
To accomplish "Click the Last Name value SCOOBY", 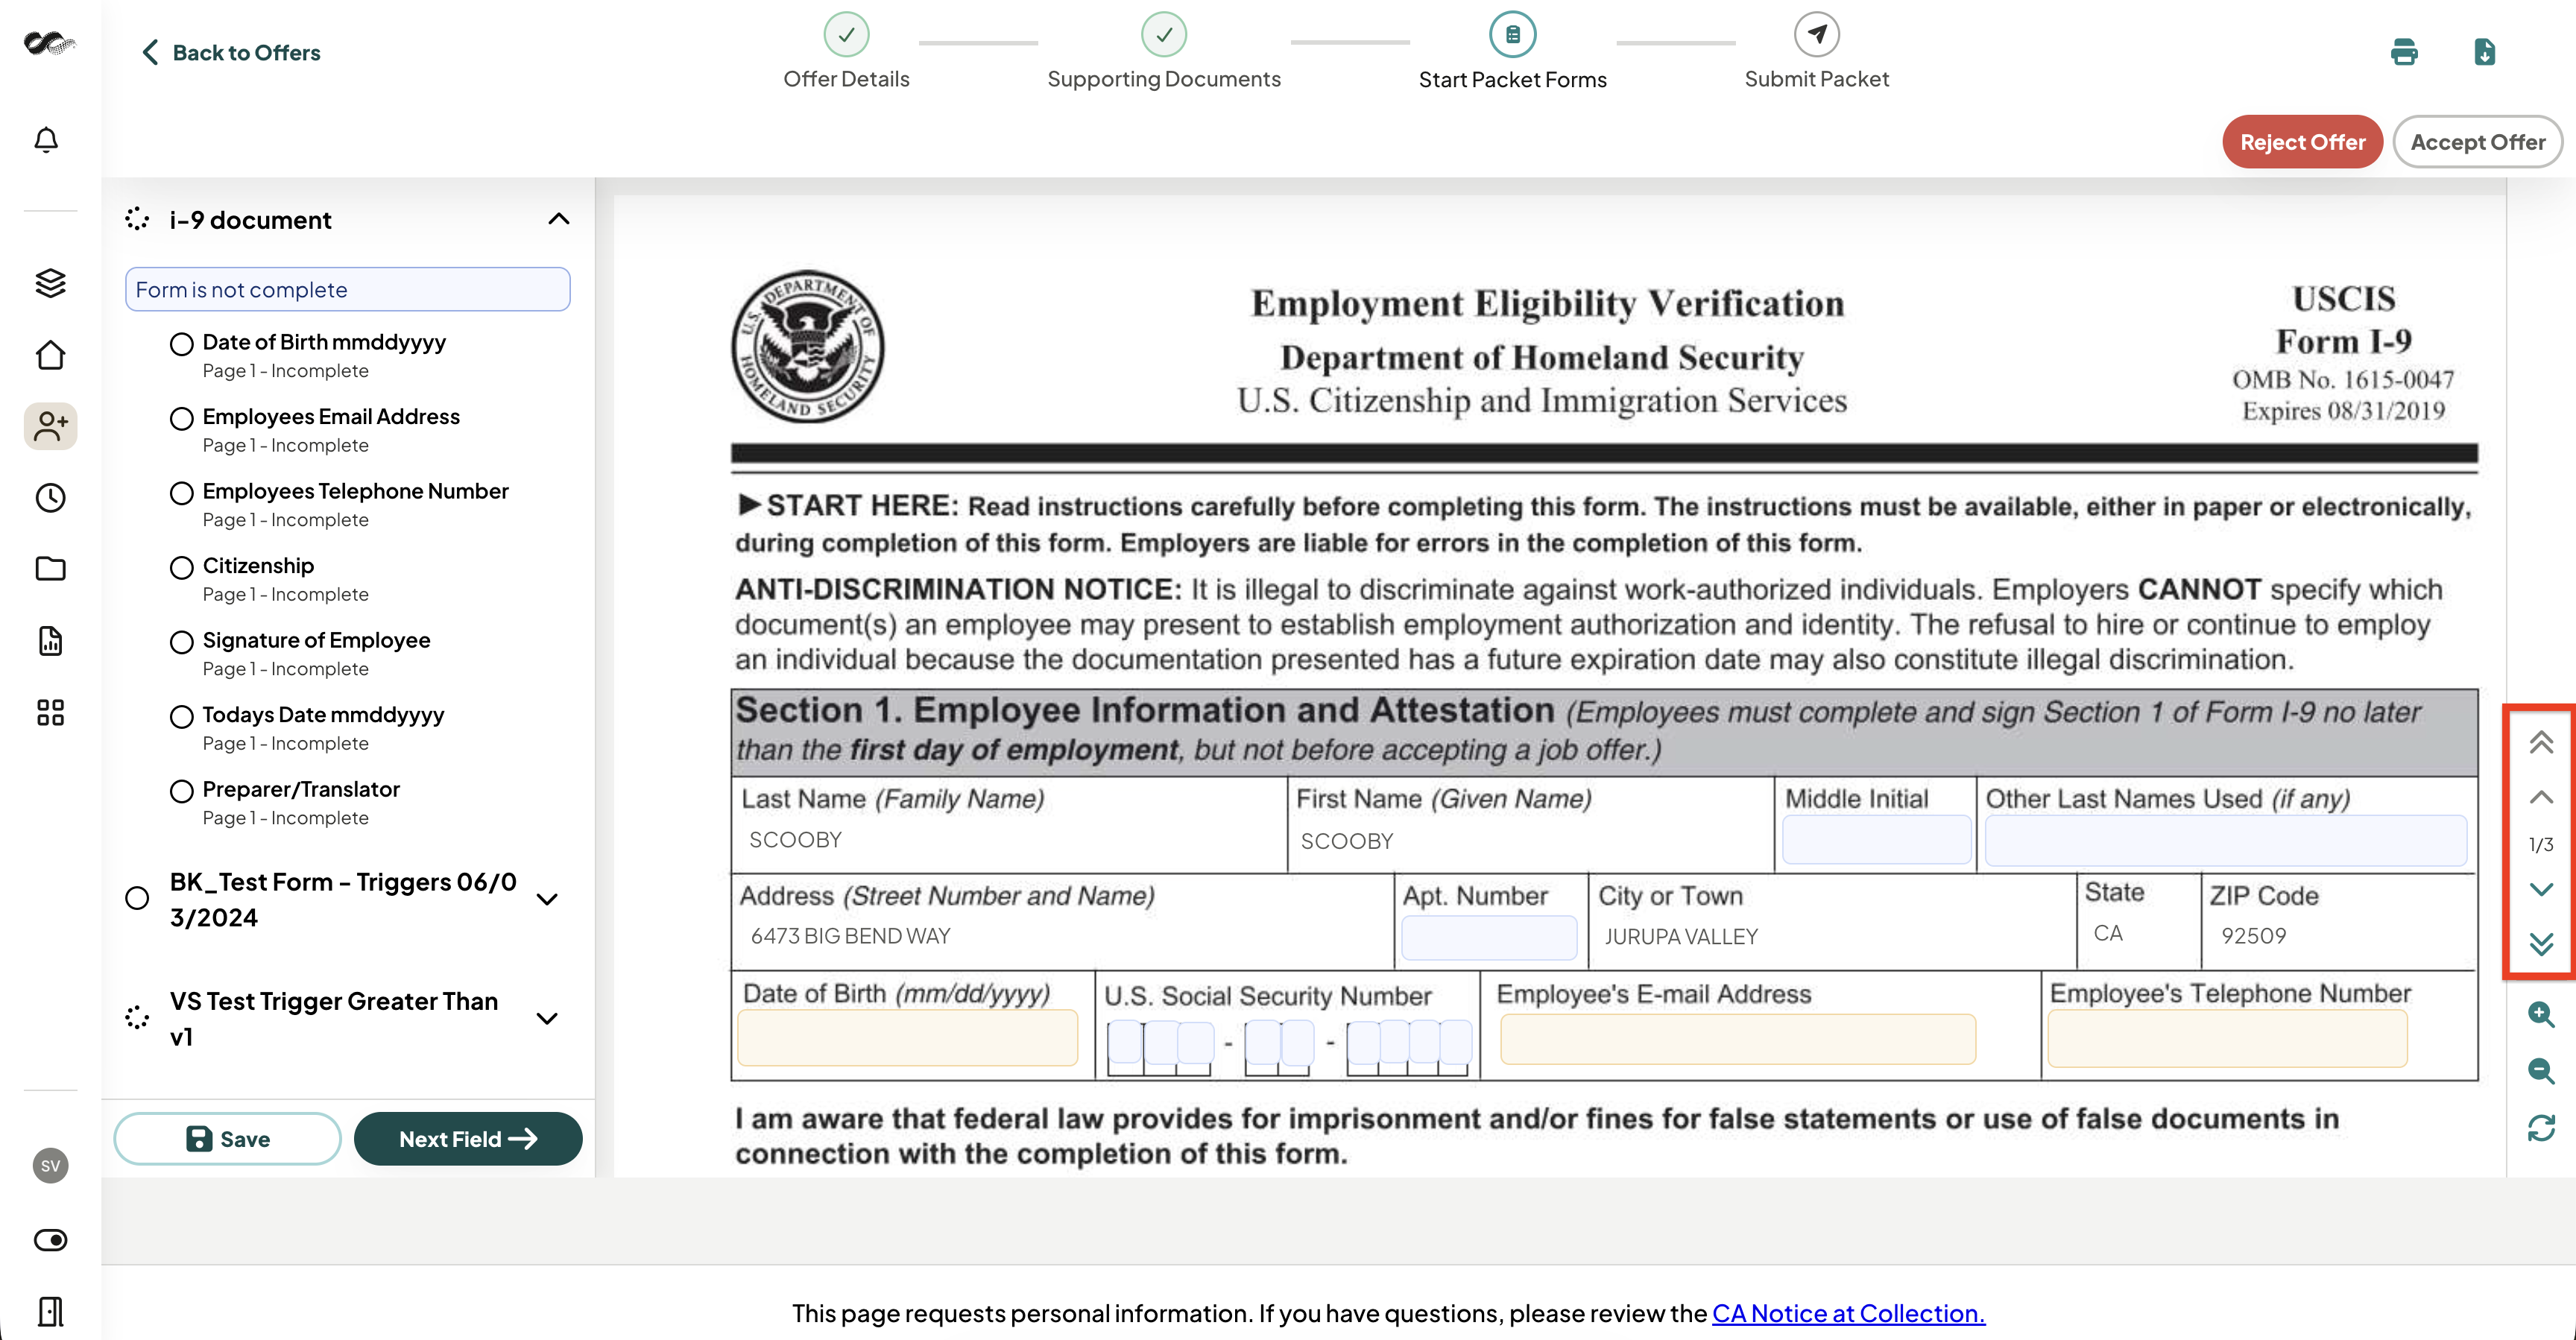I will click(795, 840).
